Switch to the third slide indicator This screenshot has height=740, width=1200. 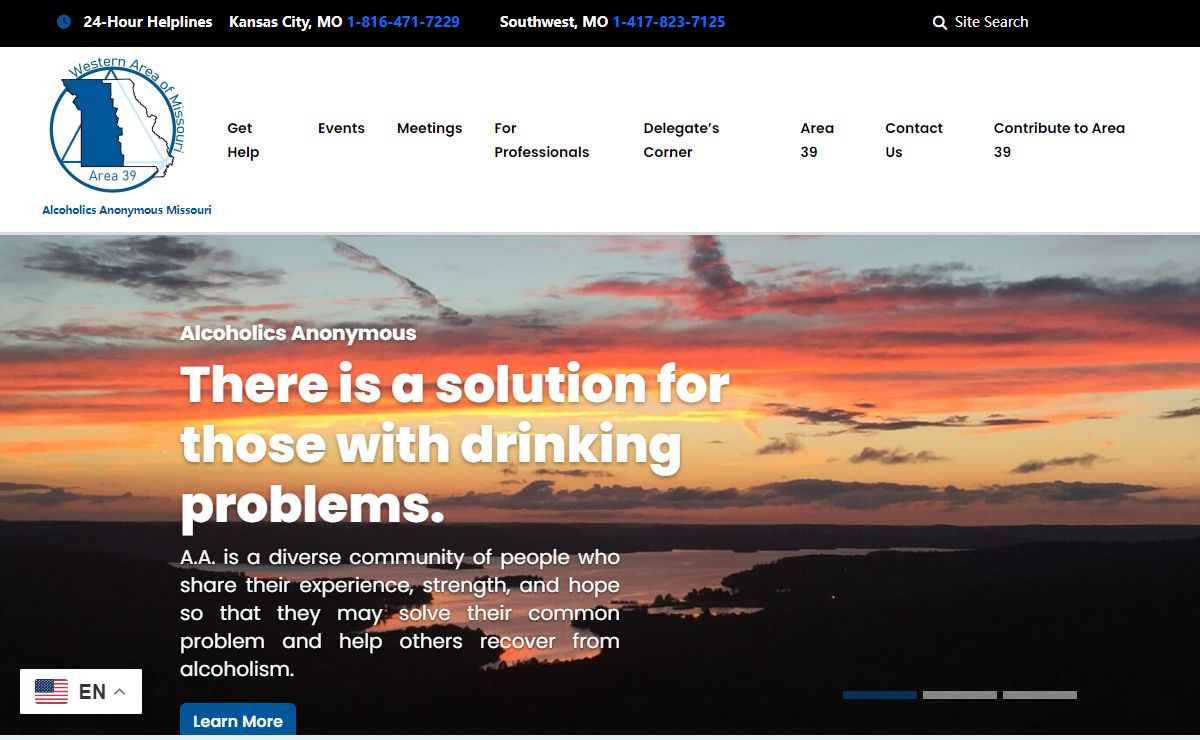click(x=1040, y=695)
